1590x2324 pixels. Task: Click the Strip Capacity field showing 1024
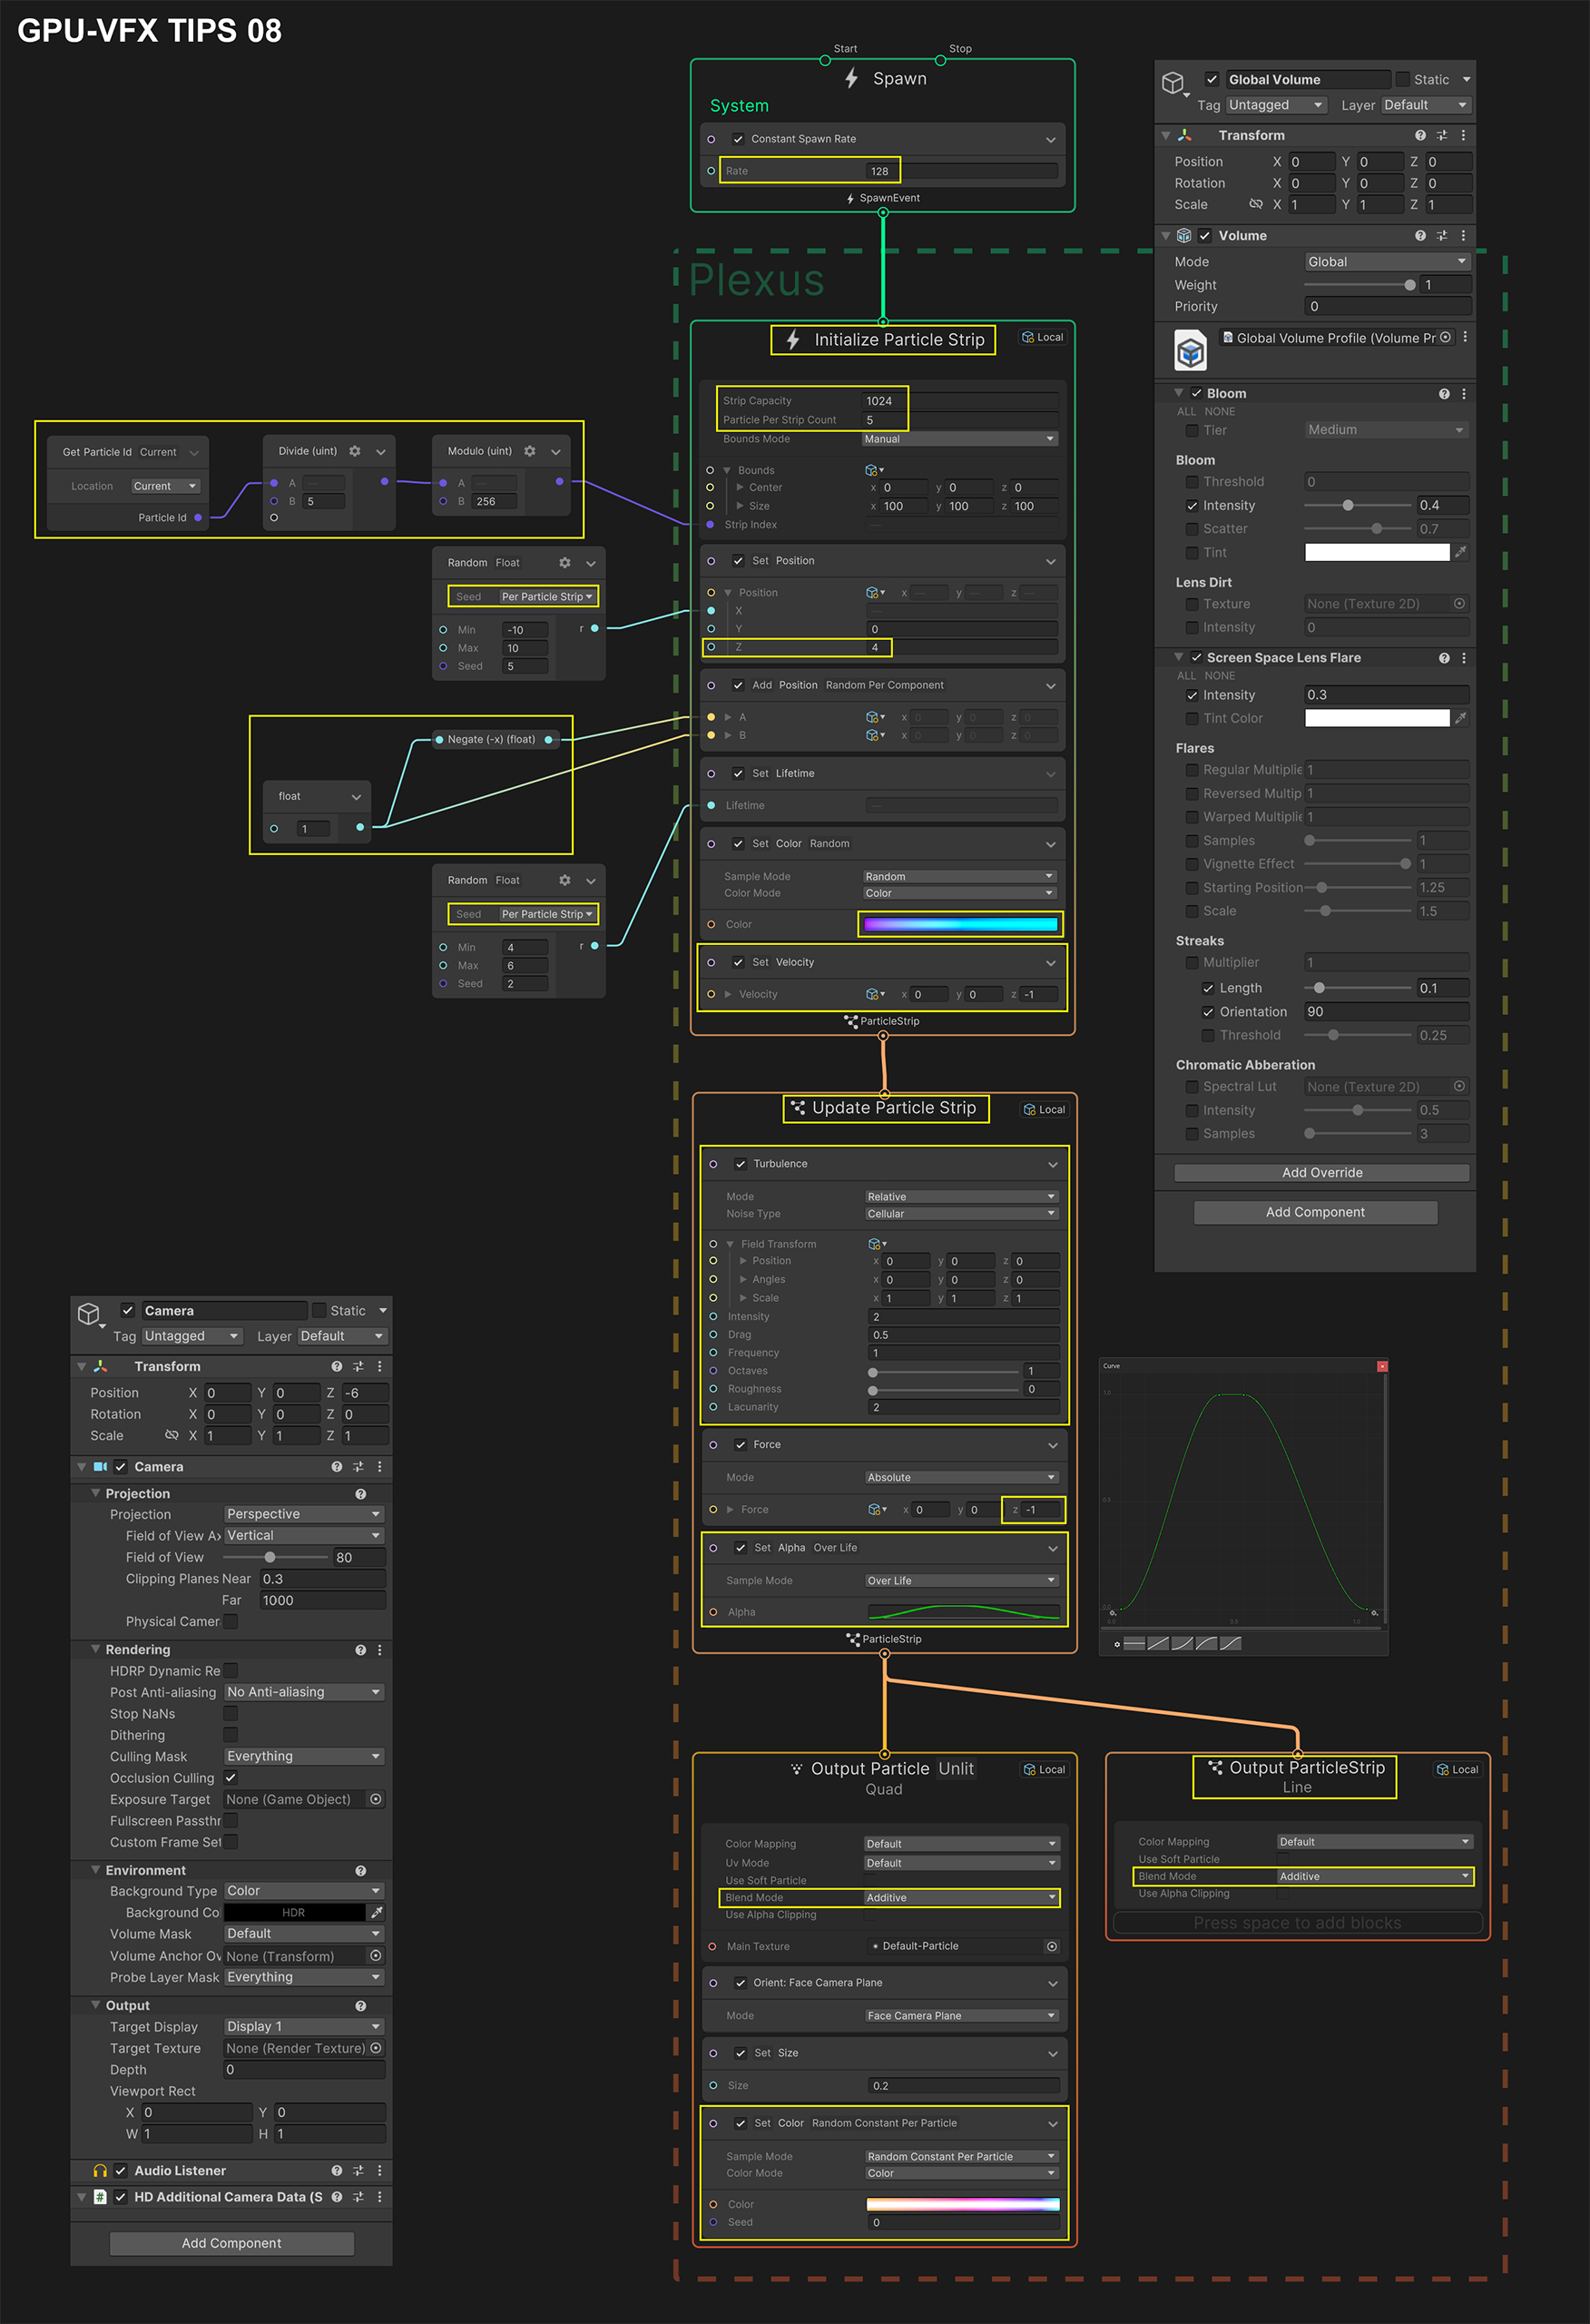click(x=960, y=401)
